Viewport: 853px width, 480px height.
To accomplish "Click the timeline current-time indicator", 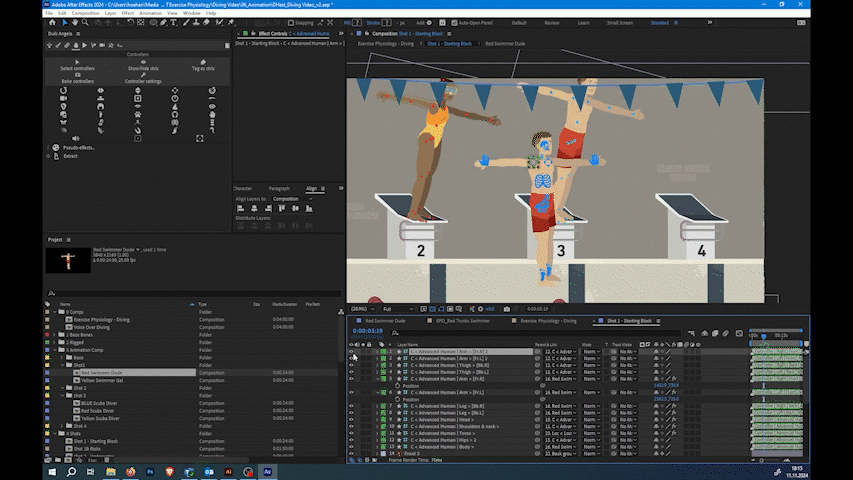I will click(764, 337).
